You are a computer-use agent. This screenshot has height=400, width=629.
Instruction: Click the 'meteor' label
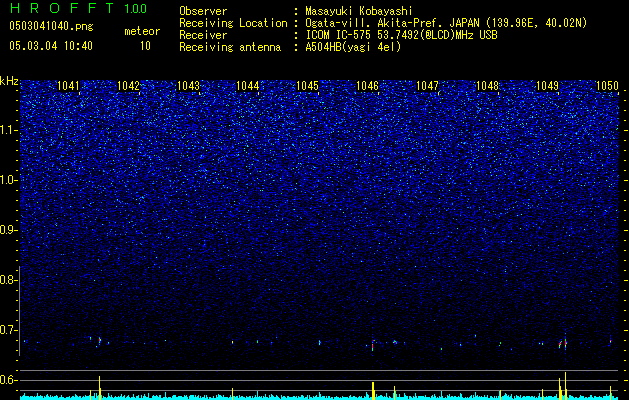pos(142,31)
